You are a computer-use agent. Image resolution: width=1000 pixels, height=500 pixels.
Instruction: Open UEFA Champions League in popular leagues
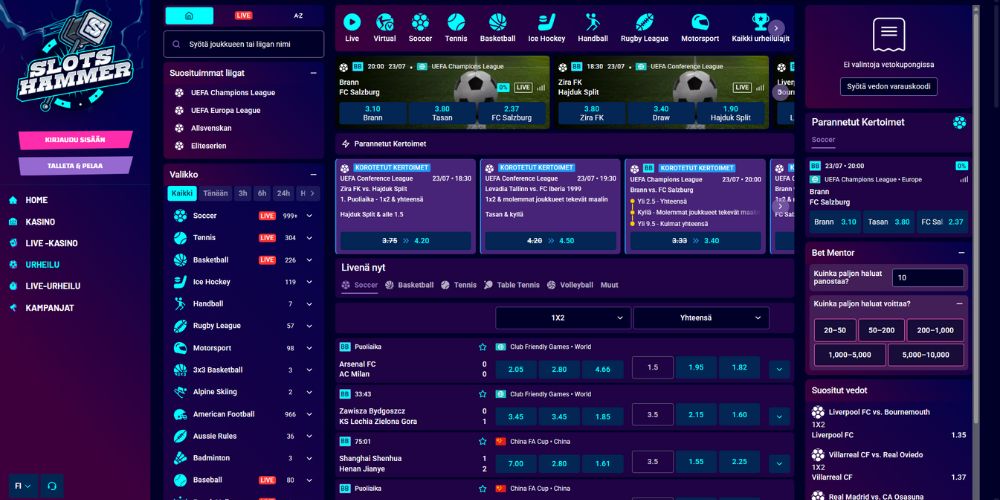click(x=233, y=92)
